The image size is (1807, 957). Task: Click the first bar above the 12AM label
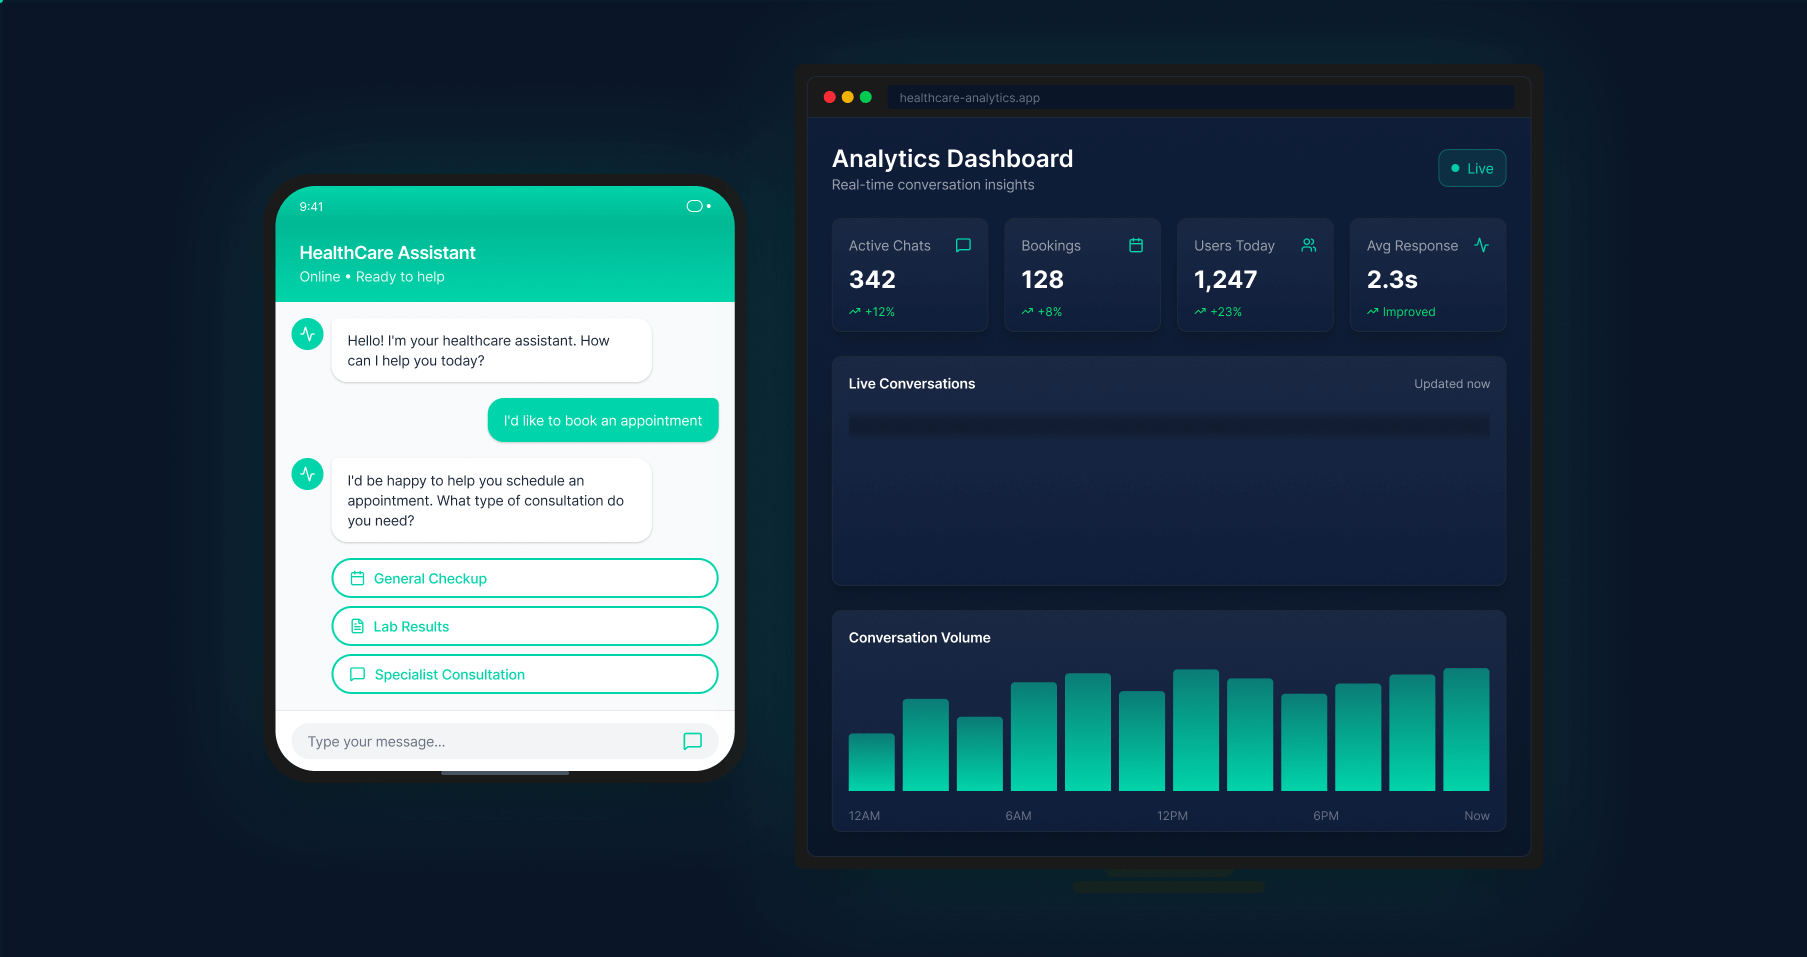point(871,762)
